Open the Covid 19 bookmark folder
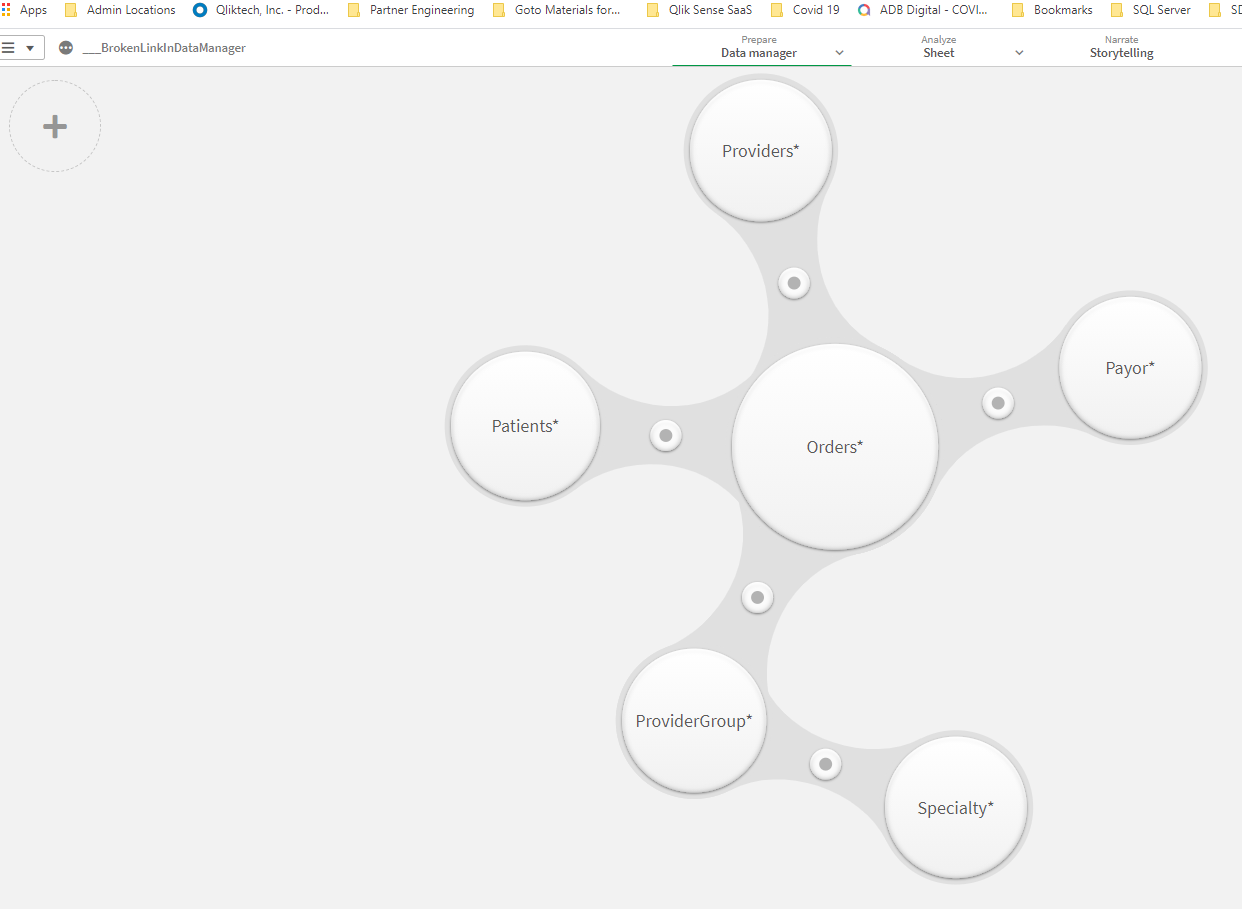 pos(805,10)
